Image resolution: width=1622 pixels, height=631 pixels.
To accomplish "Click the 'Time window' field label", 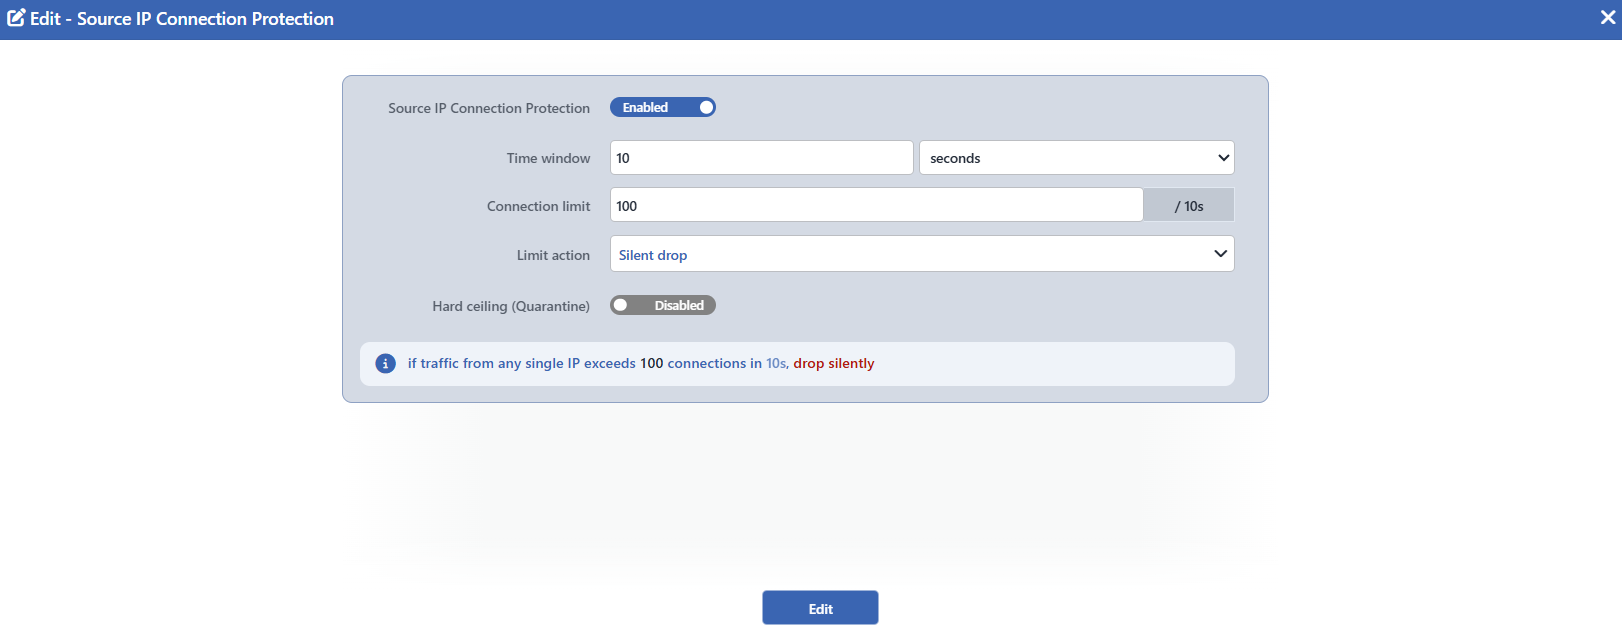I will 548,158.
